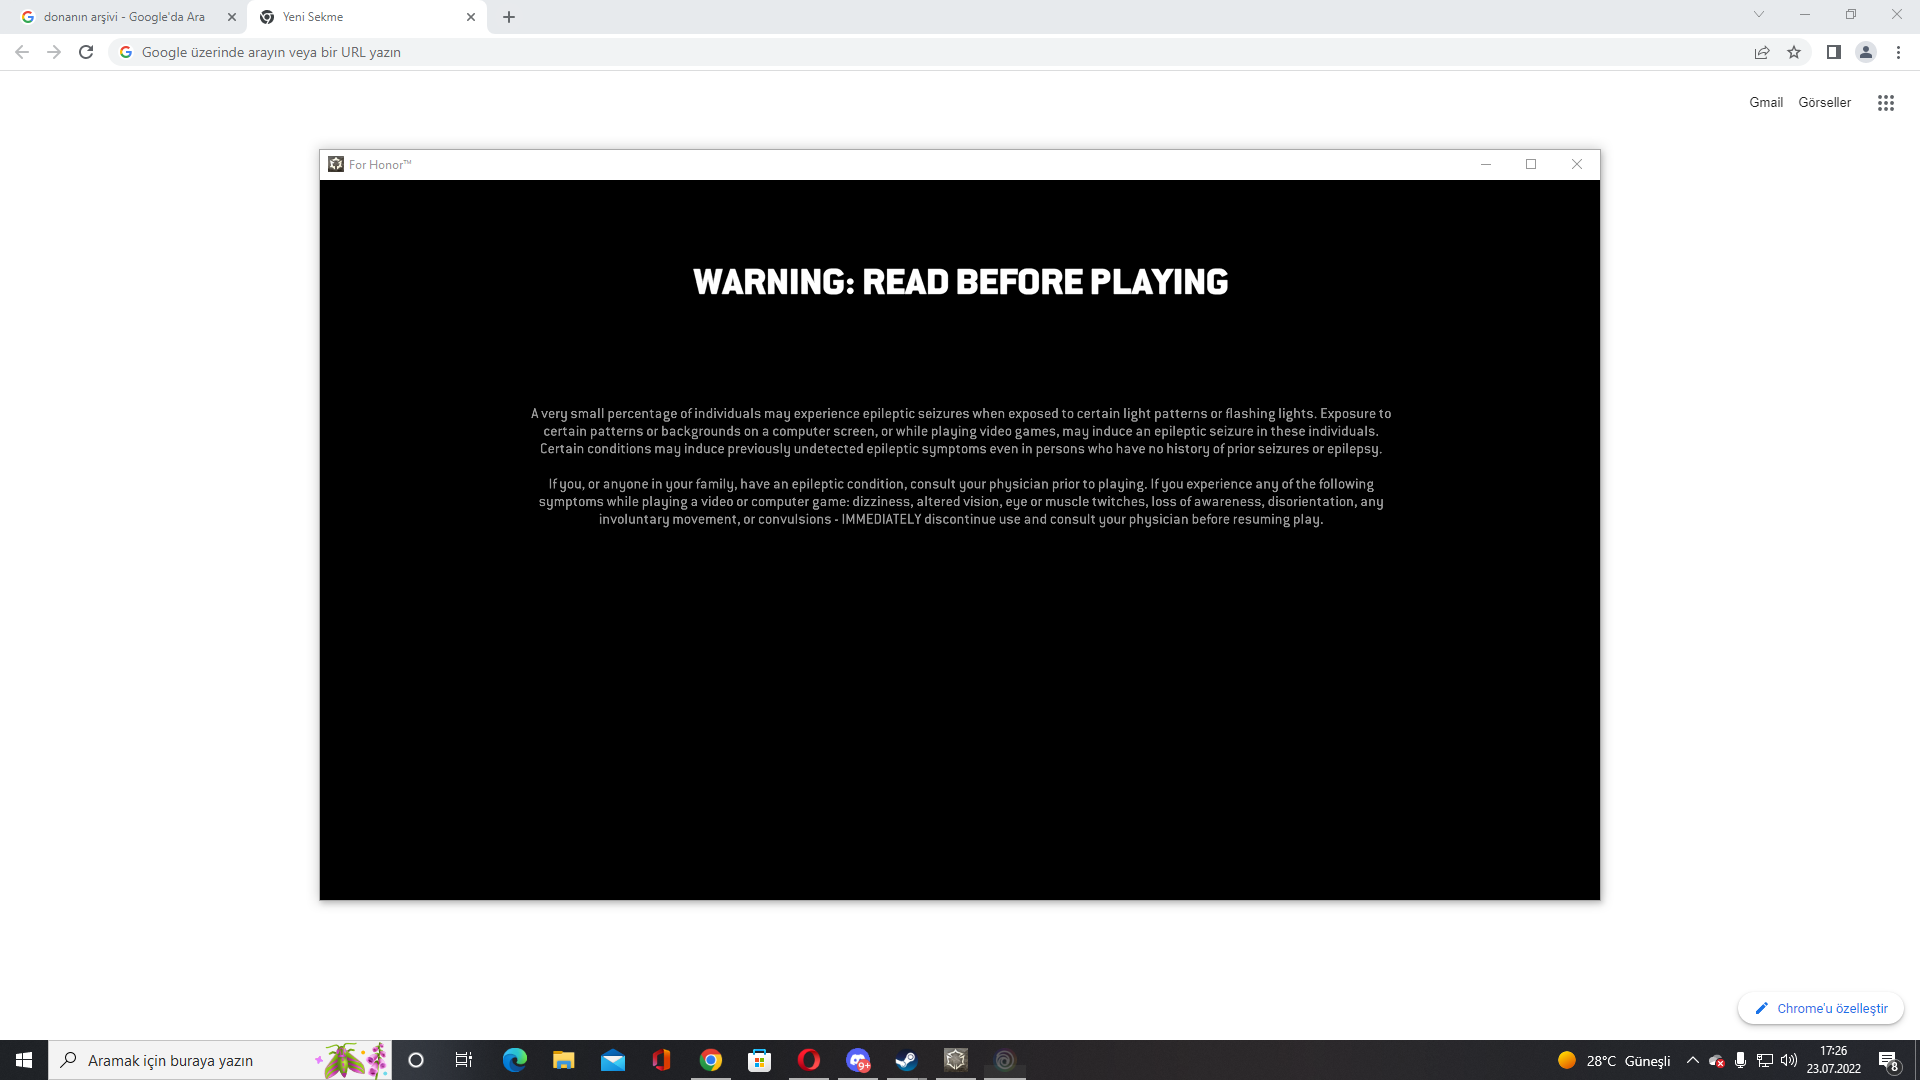This screenshot has height=1080, width=1920.
Task: Open the volume speaker tray icon
Action: (x=1789, y=1060)
